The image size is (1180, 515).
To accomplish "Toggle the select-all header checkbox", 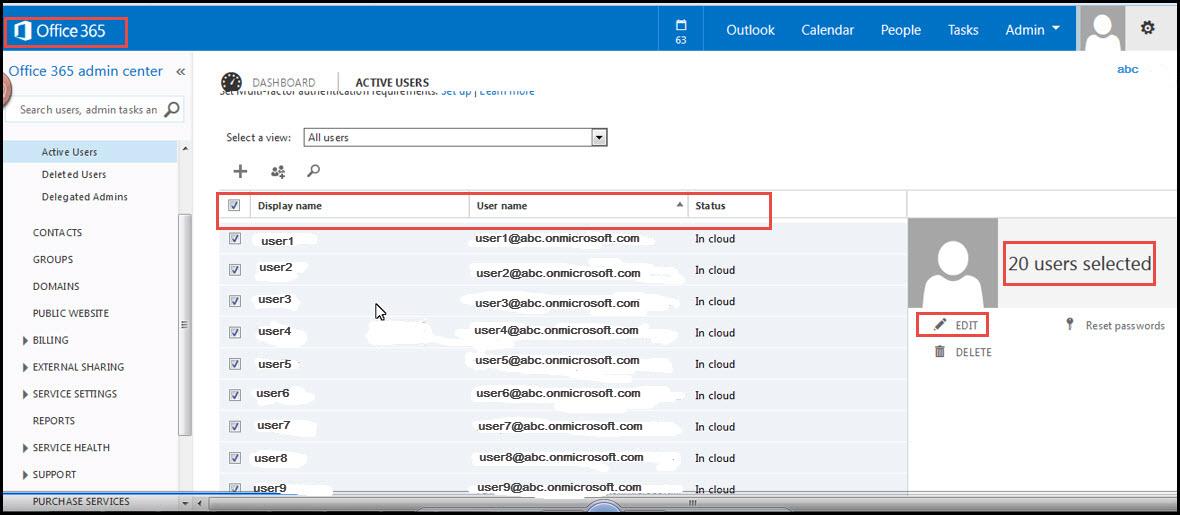I will (x=234, y=205).
